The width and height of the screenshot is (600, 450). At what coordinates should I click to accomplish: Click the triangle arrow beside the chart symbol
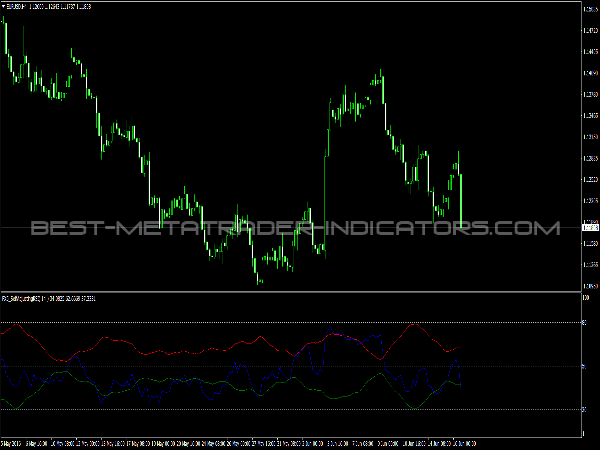point(4,7)
